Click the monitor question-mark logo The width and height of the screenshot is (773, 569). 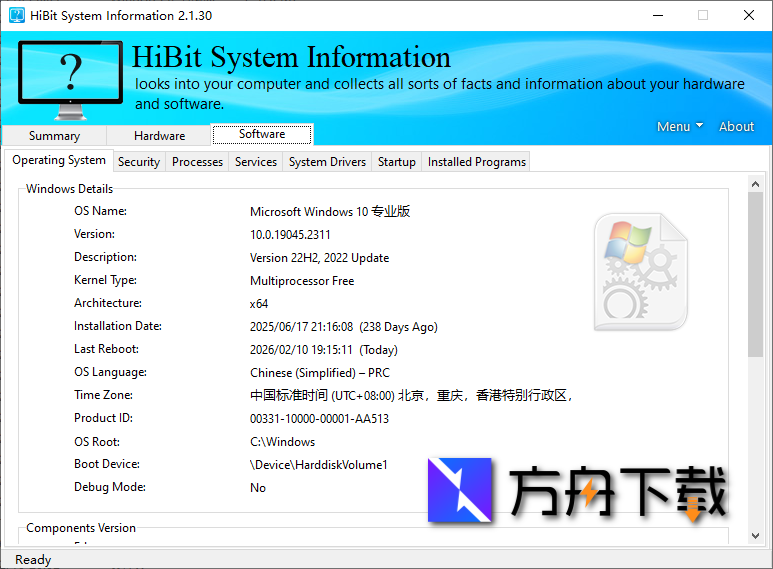click(70, 80)
